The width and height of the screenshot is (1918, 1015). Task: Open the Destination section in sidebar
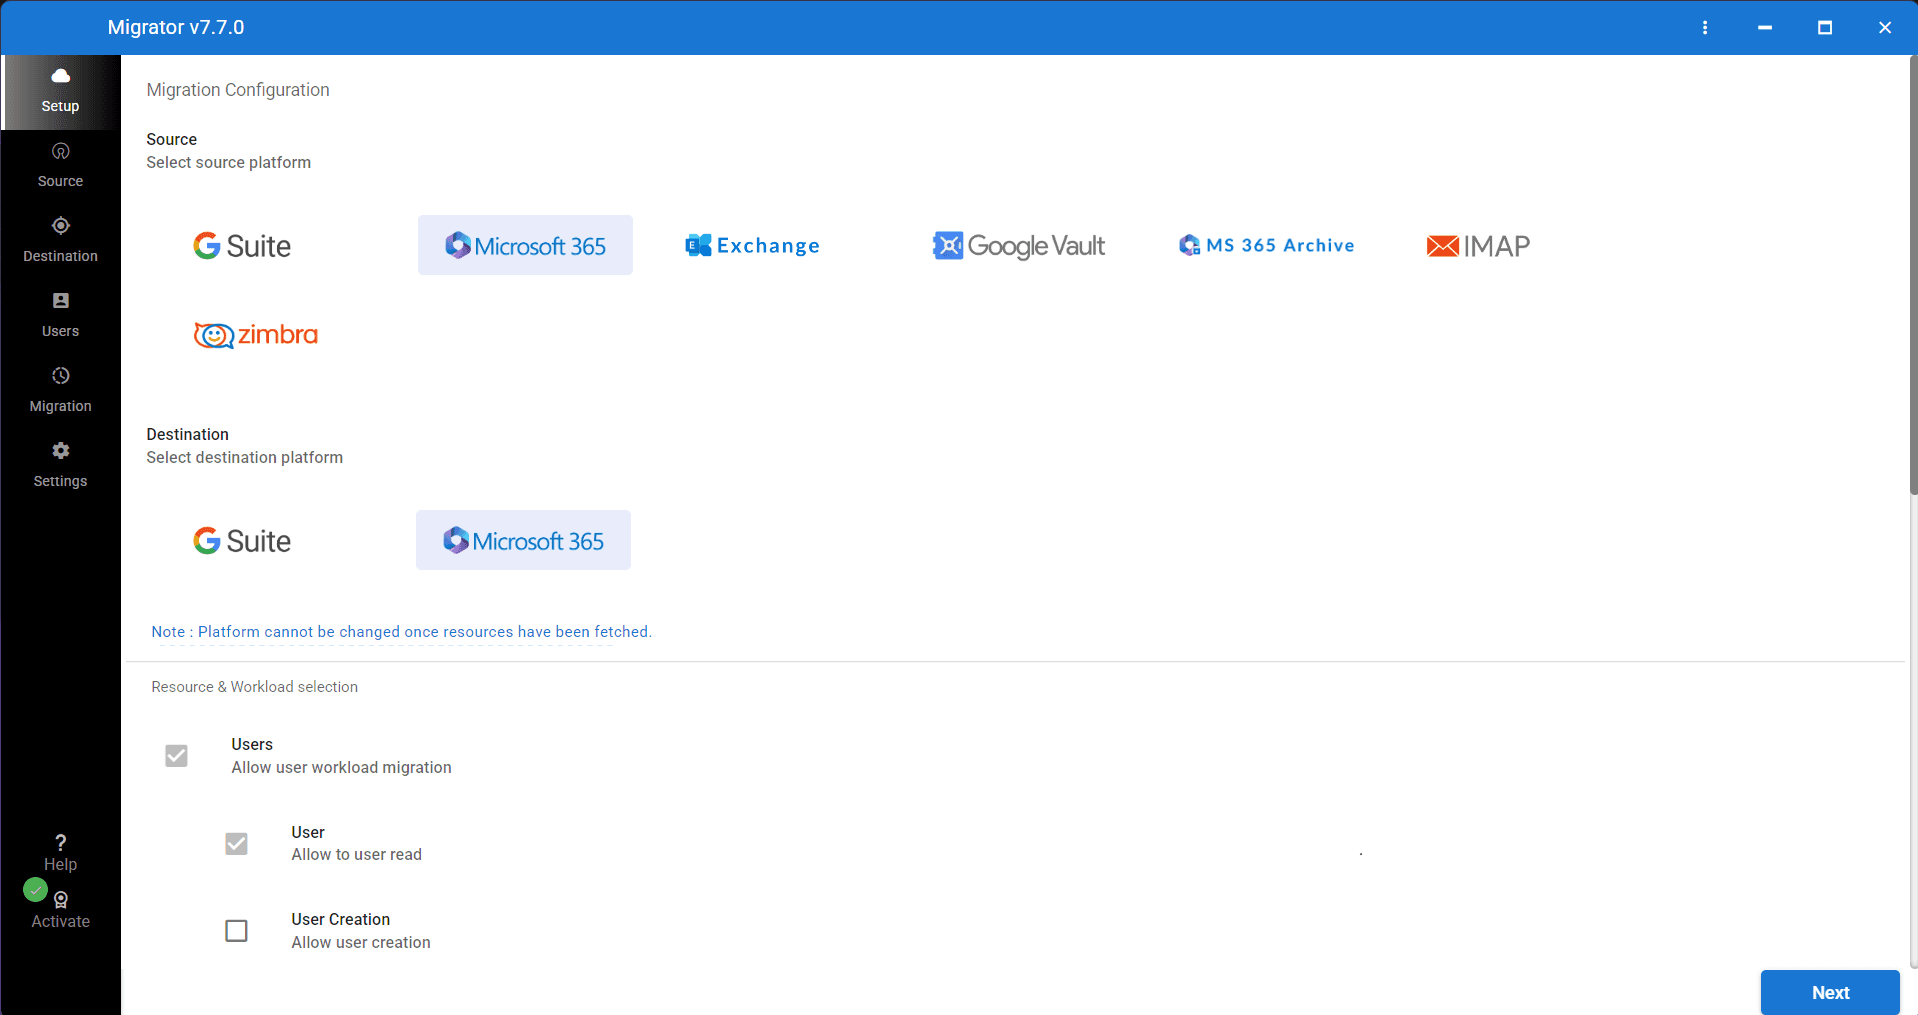click(60, 239)
